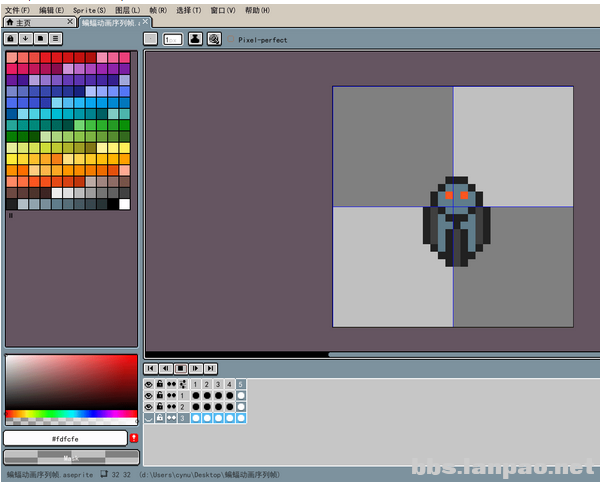600x484 pixels.
Task: Select frame 2 in the timeline header
Action: click(207, 384)
